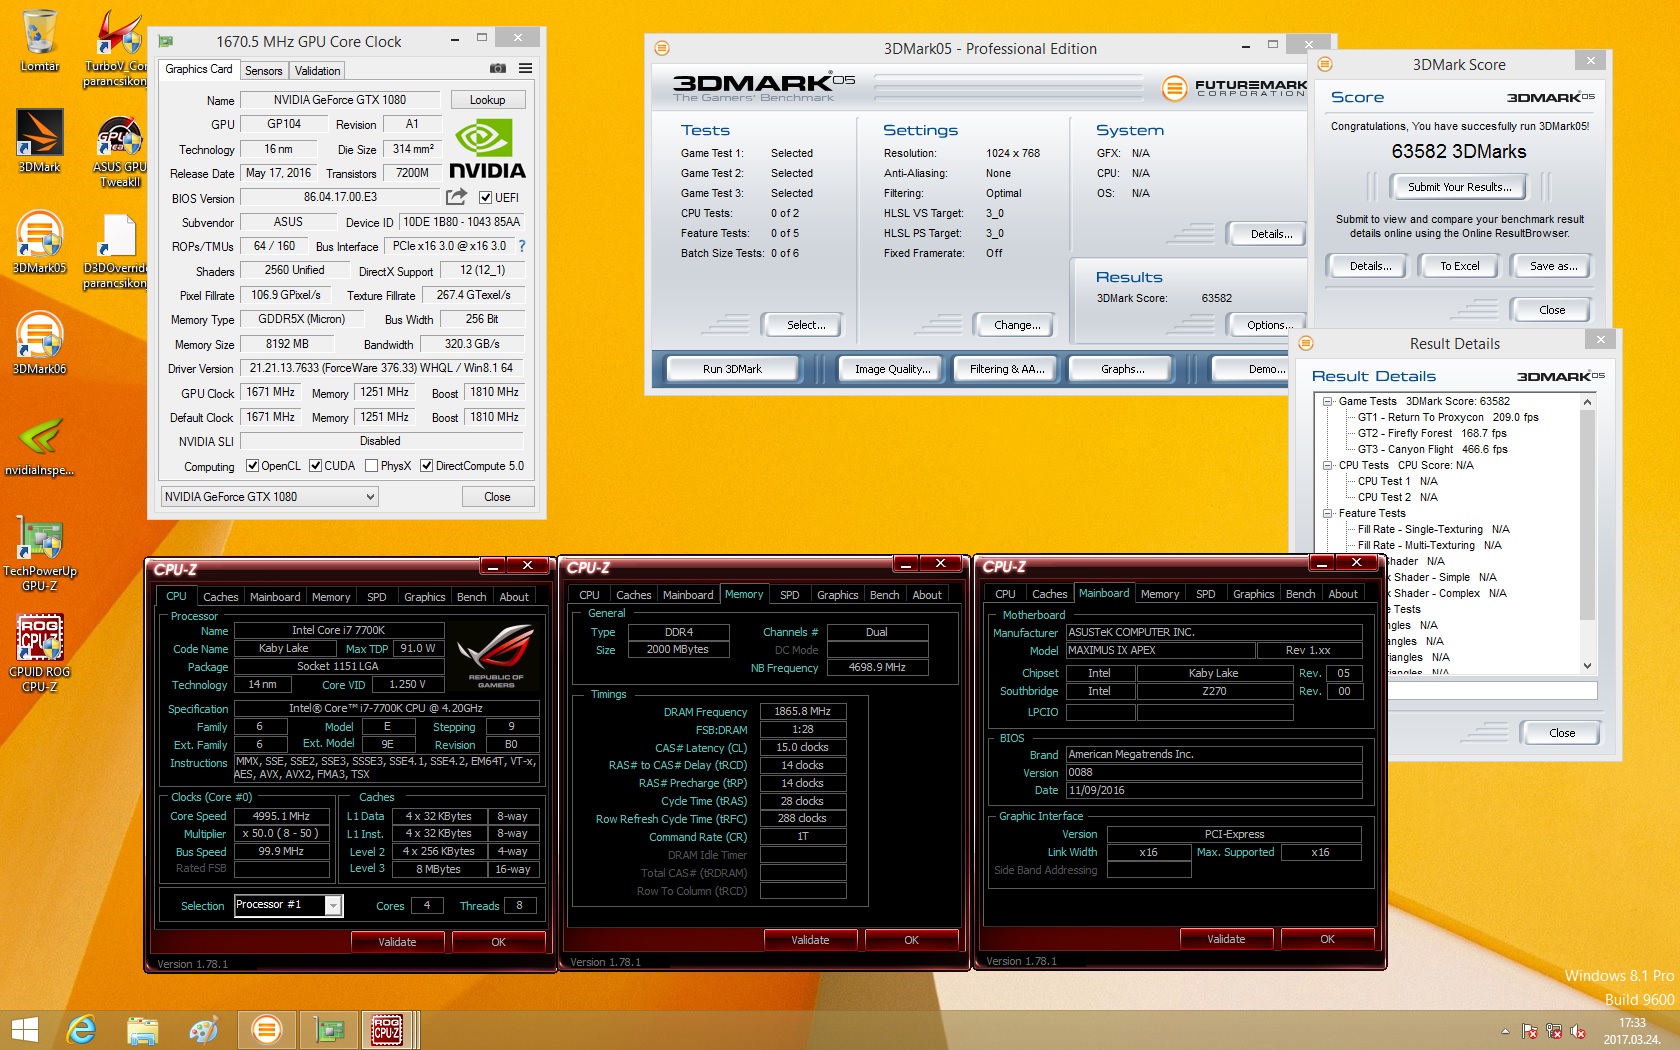Image resolution: width=1680 pixels, height=1050 pixels.
Task: Click Validate in the Memory CPU-Z window
Action: point(810,940)
